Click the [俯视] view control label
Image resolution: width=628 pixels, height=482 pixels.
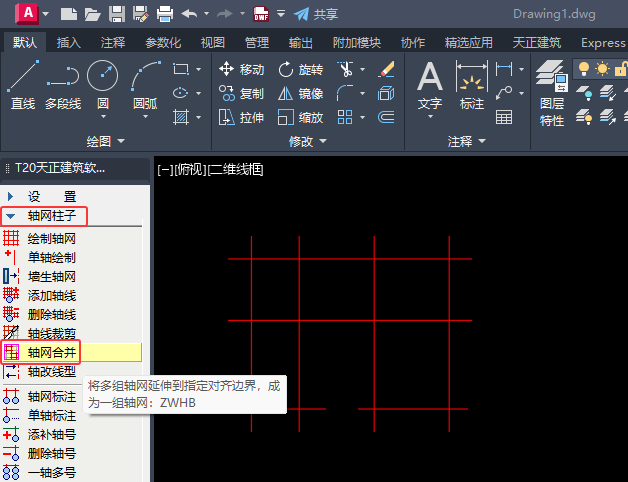[x=191, y=170]
